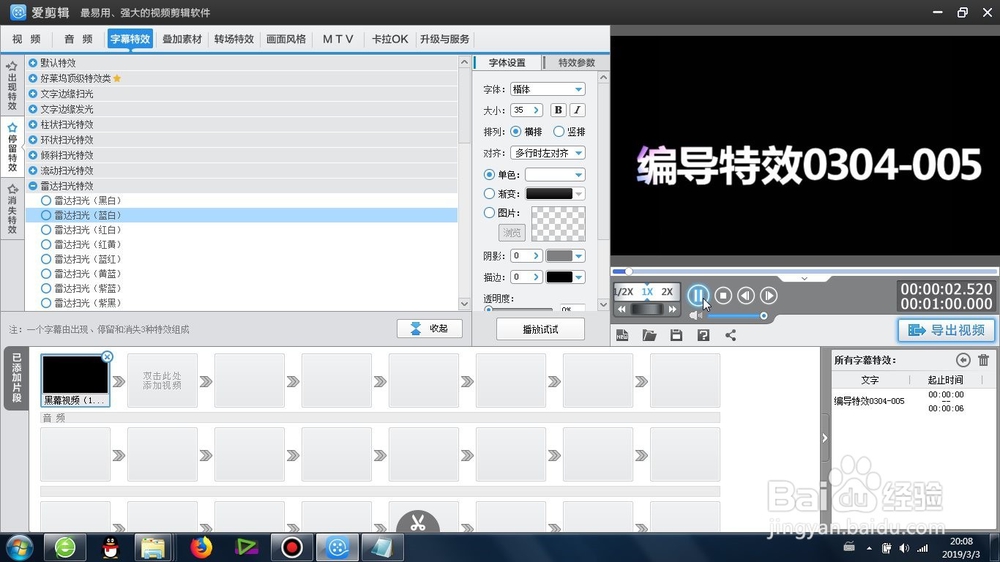Adjust the volume slider handle
The width and height of the screenshot is (1000, 562).
[763, 316]
